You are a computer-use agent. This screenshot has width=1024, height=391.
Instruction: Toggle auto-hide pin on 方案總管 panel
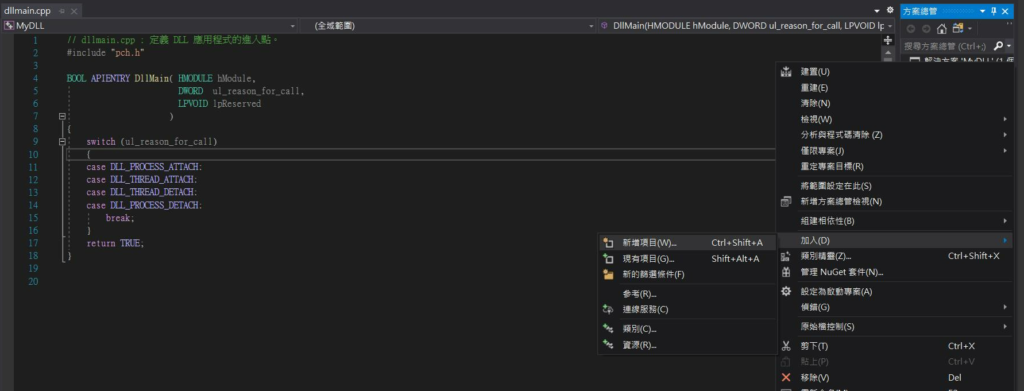(x=994, y=11)
